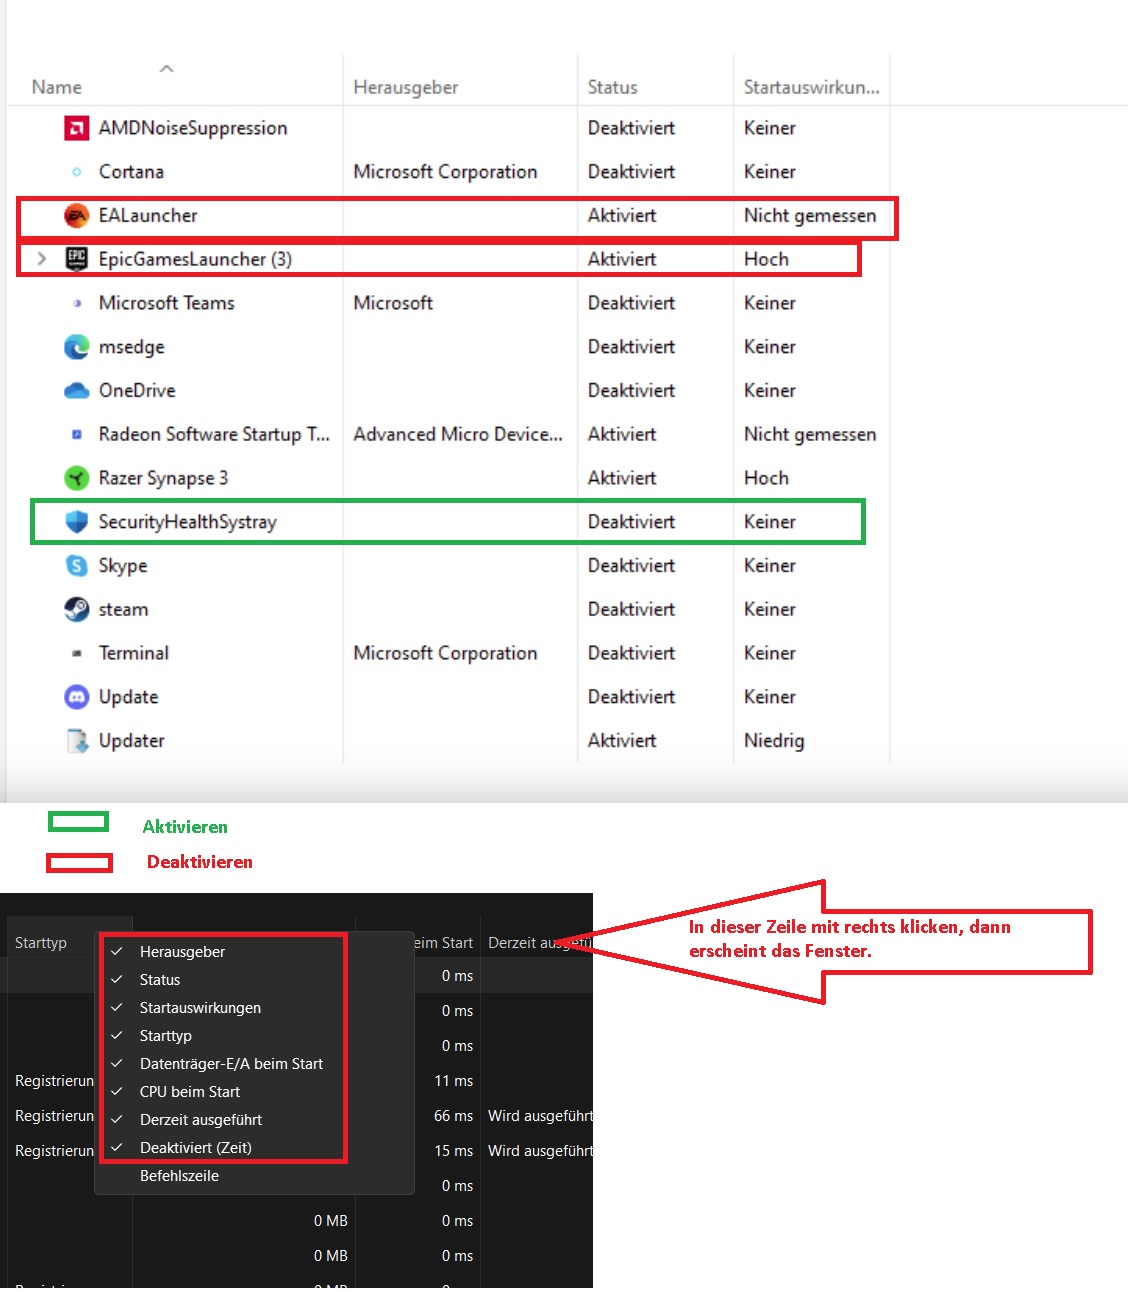Select the Skype entry name
This screenshot has height=1292, width=1128.
point(123,566)
